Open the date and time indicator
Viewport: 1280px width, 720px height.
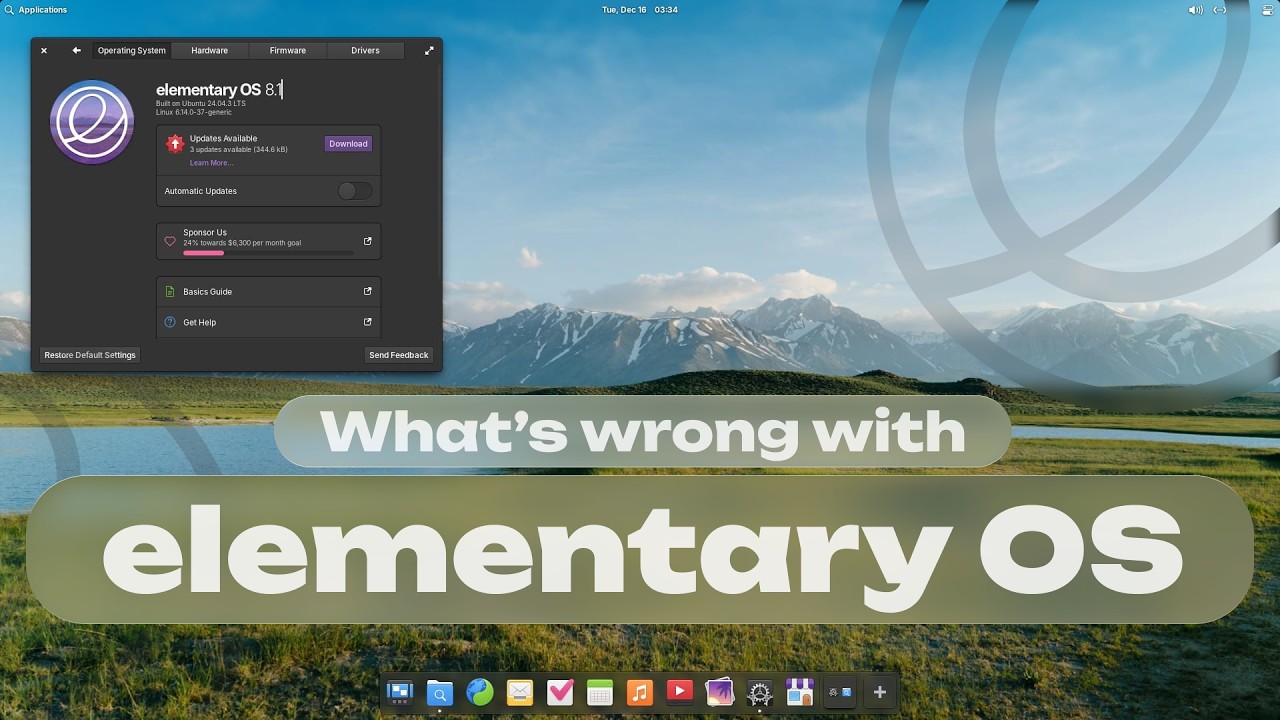click(640, 10)
